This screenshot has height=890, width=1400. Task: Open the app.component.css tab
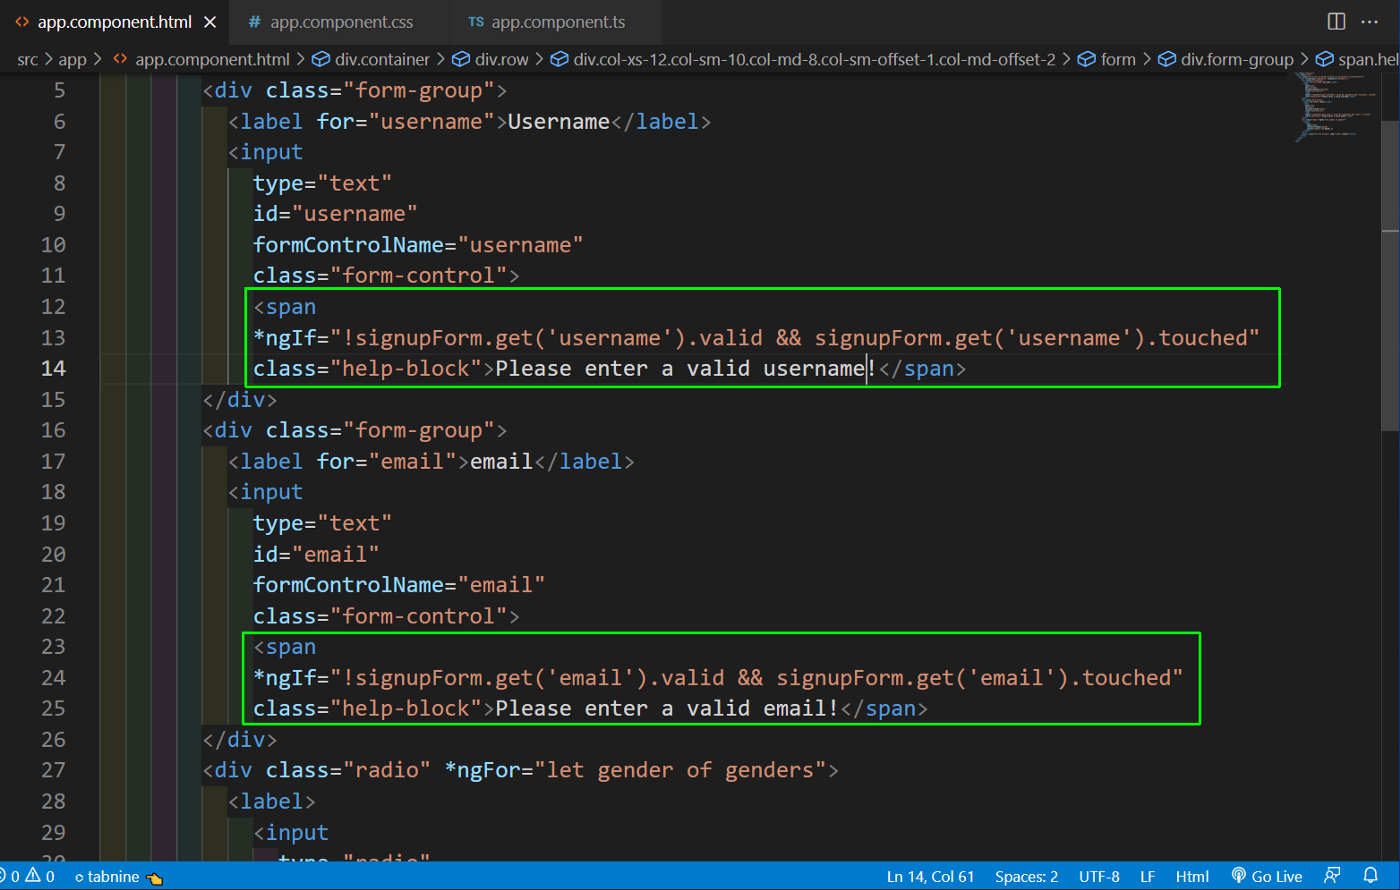click(341, 22)
